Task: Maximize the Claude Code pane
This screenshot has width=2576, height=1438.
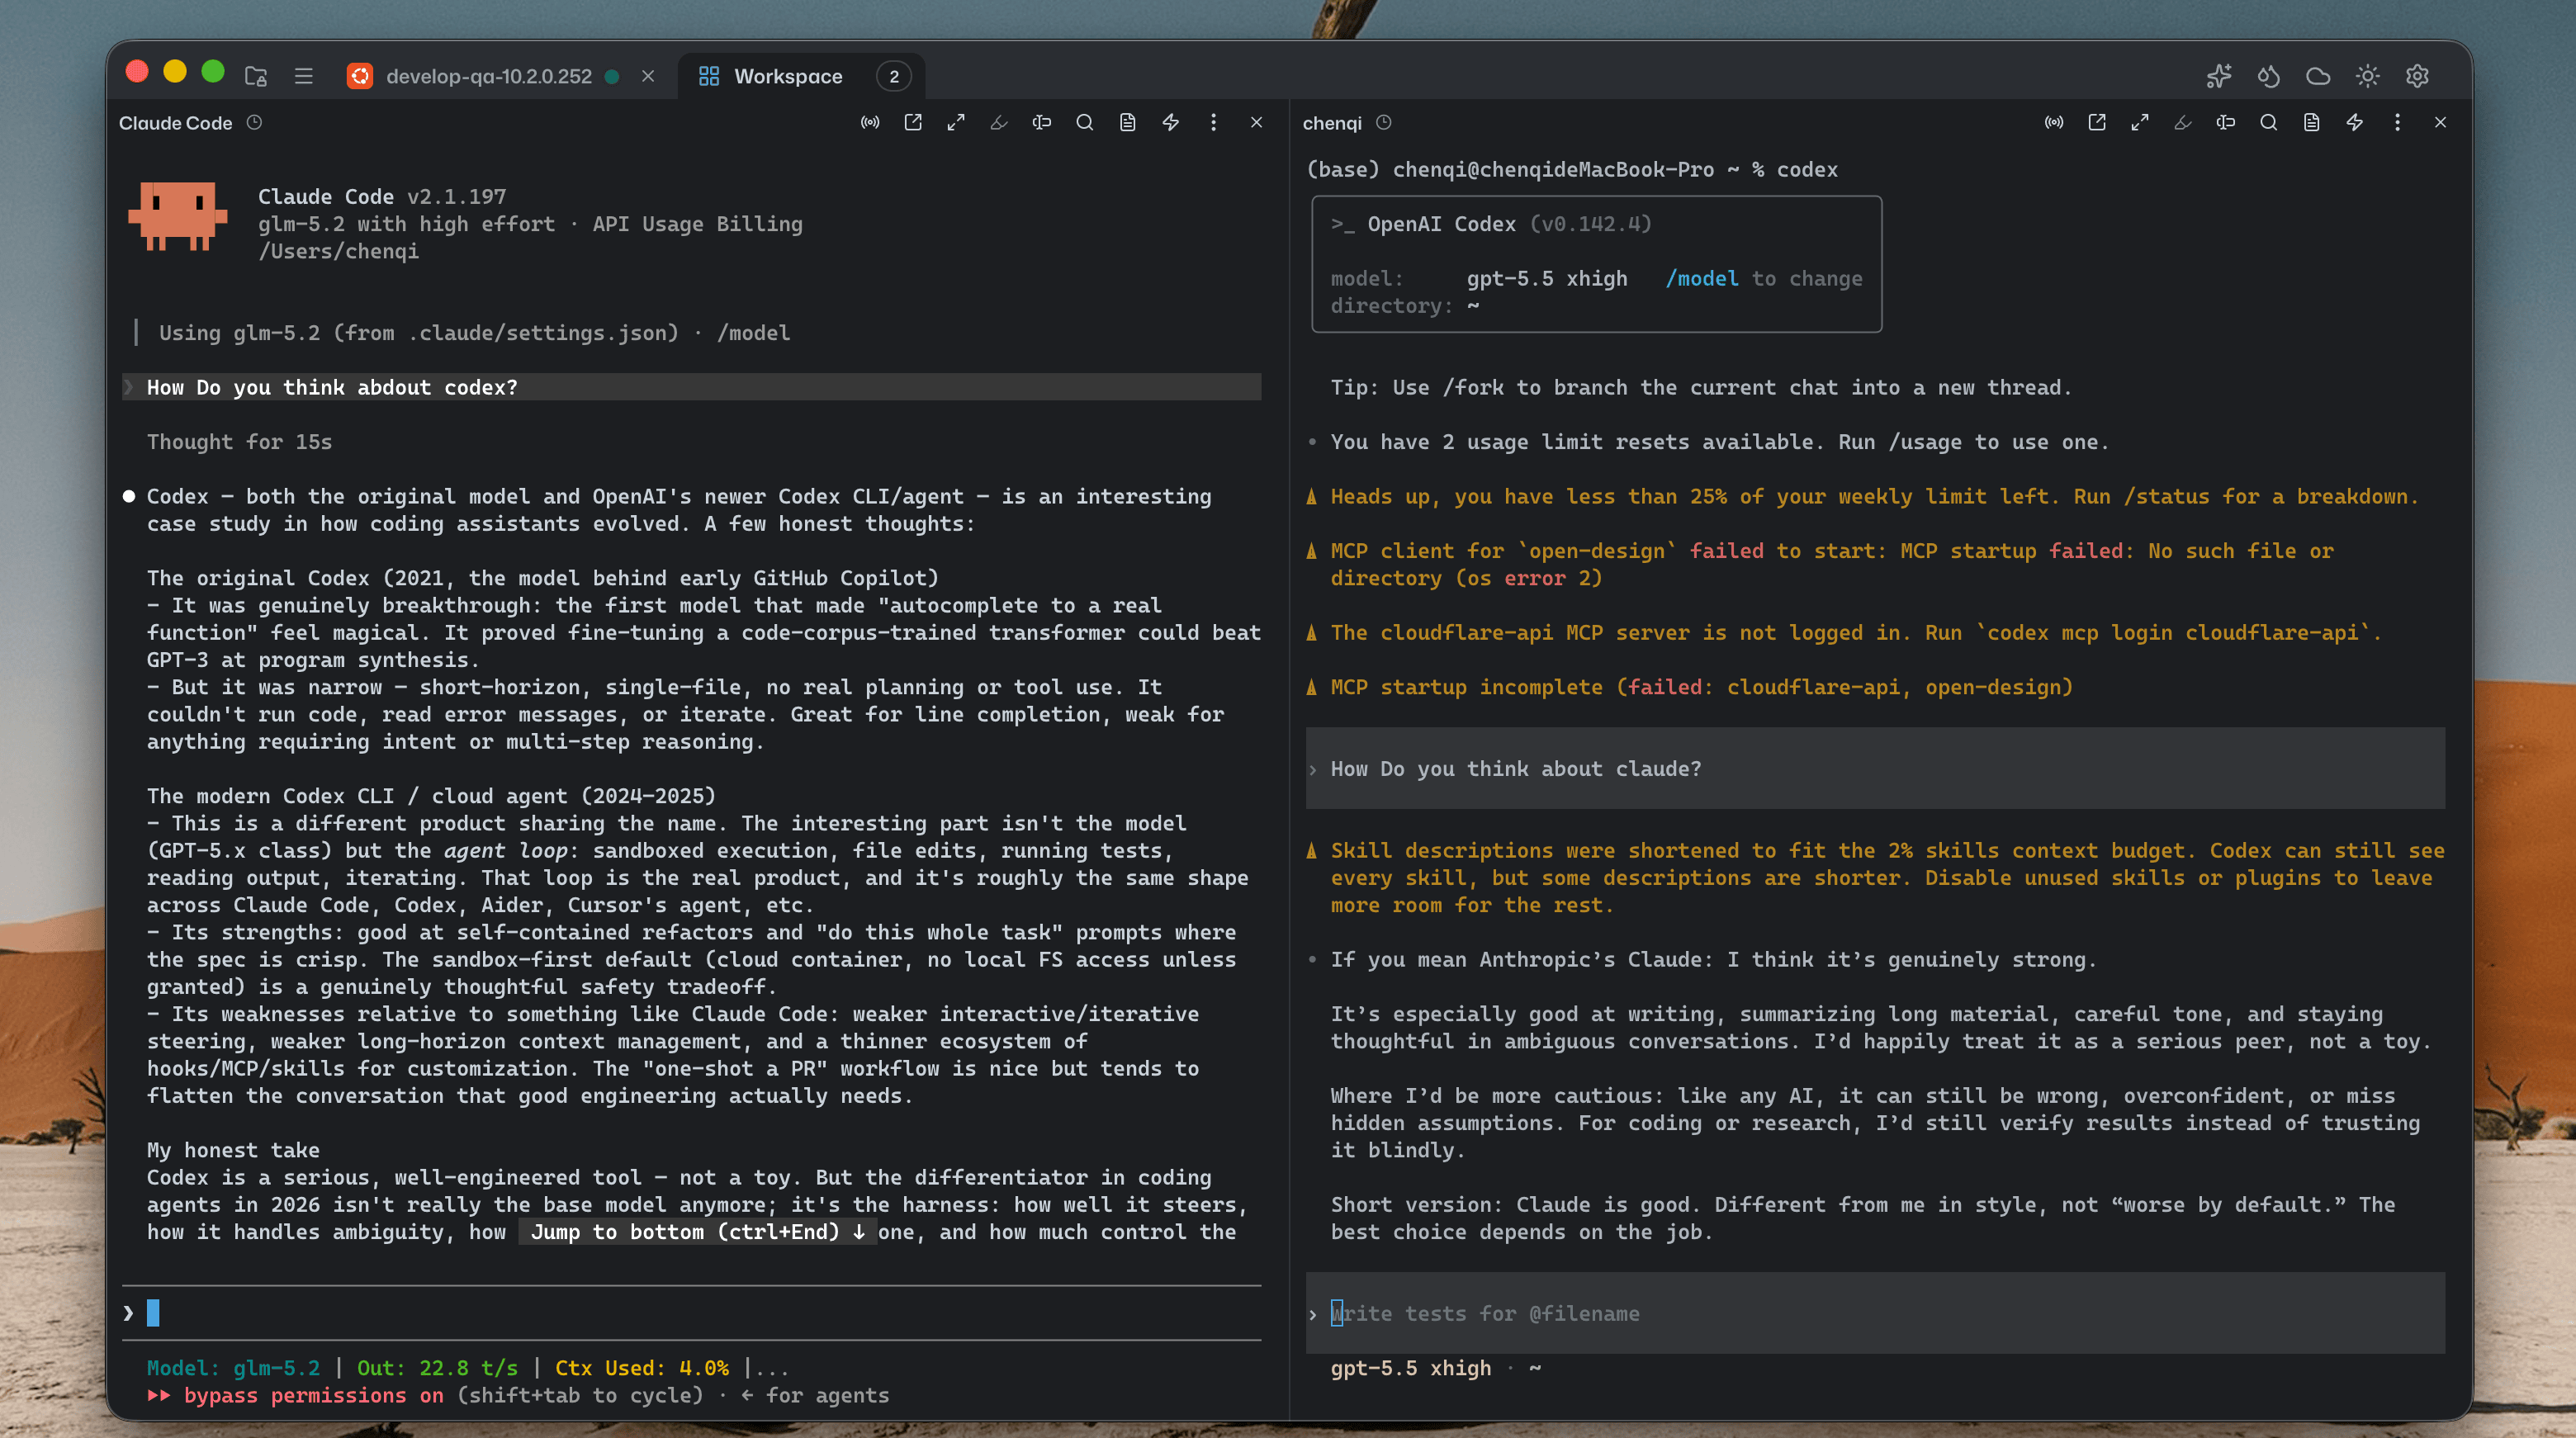Action: (x=956, y=122)
